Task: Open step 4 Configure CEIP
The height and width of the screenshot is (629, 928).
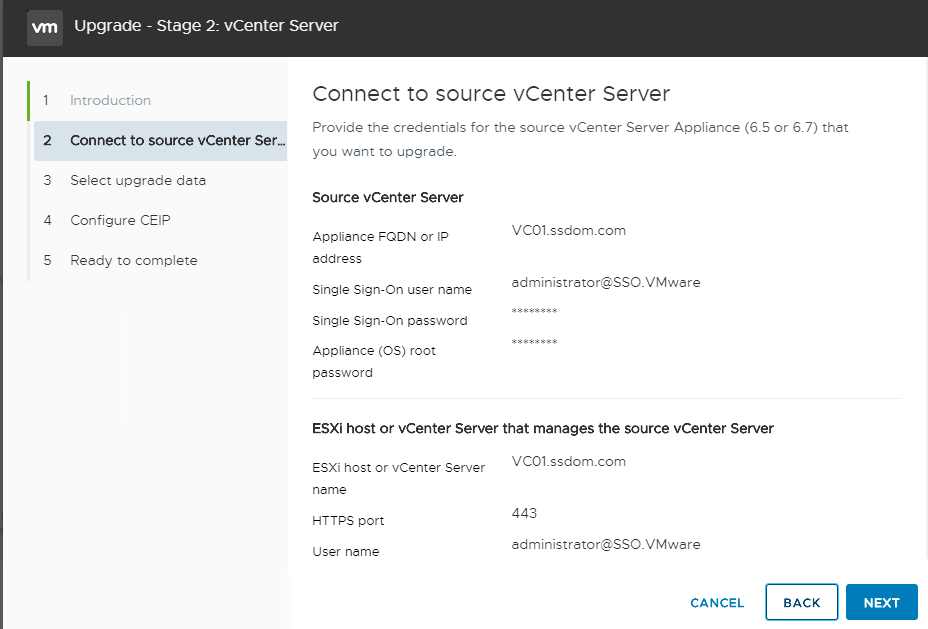Action: pos(120,220)
